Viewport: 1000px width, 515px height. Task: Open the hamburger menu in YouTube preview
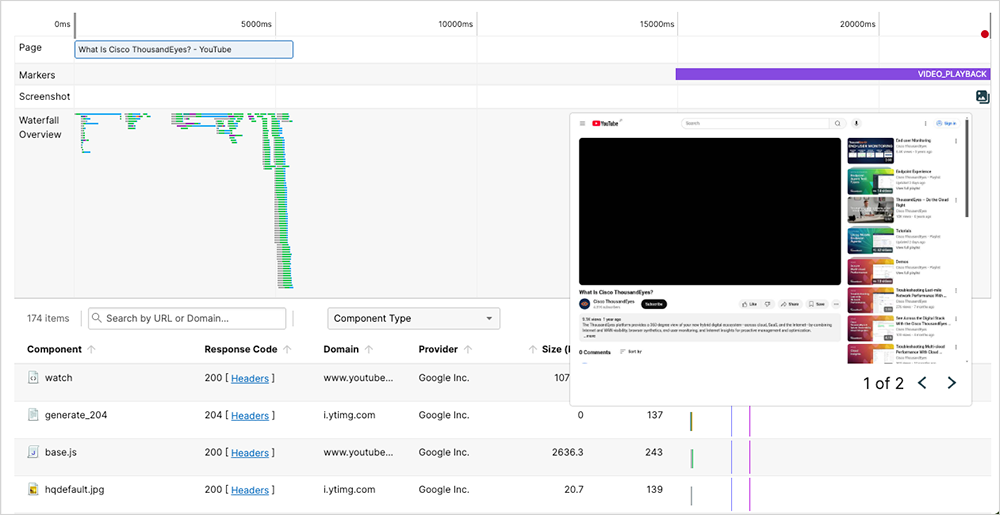pos(582,124)
